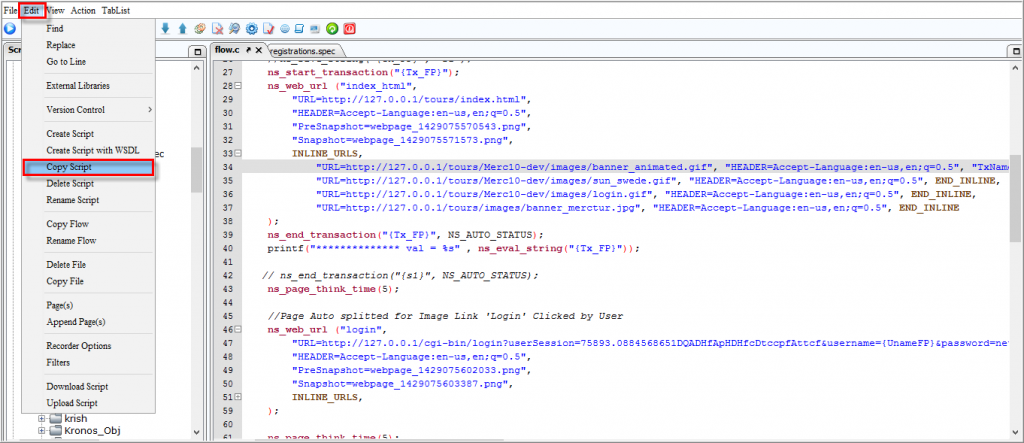
Task: Click the colorful palette-like toolbar icon
Action: point(200,29)
